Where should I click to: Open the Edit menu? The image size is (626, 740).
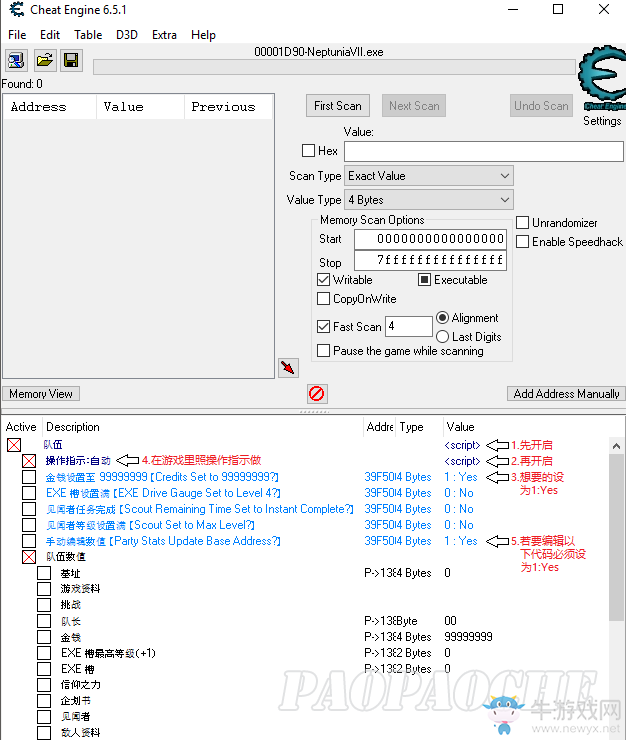50,35
